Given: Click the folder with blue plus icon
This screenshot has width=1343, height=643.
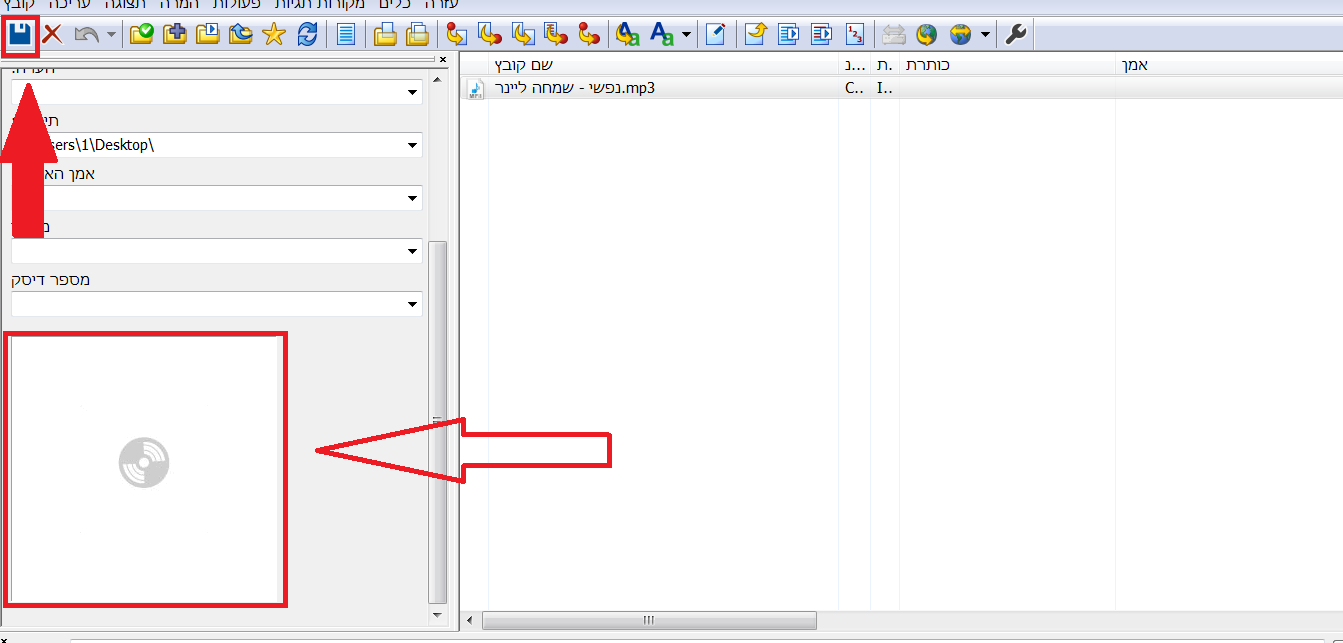Looking at the screenshot, I should click(175, 35).
